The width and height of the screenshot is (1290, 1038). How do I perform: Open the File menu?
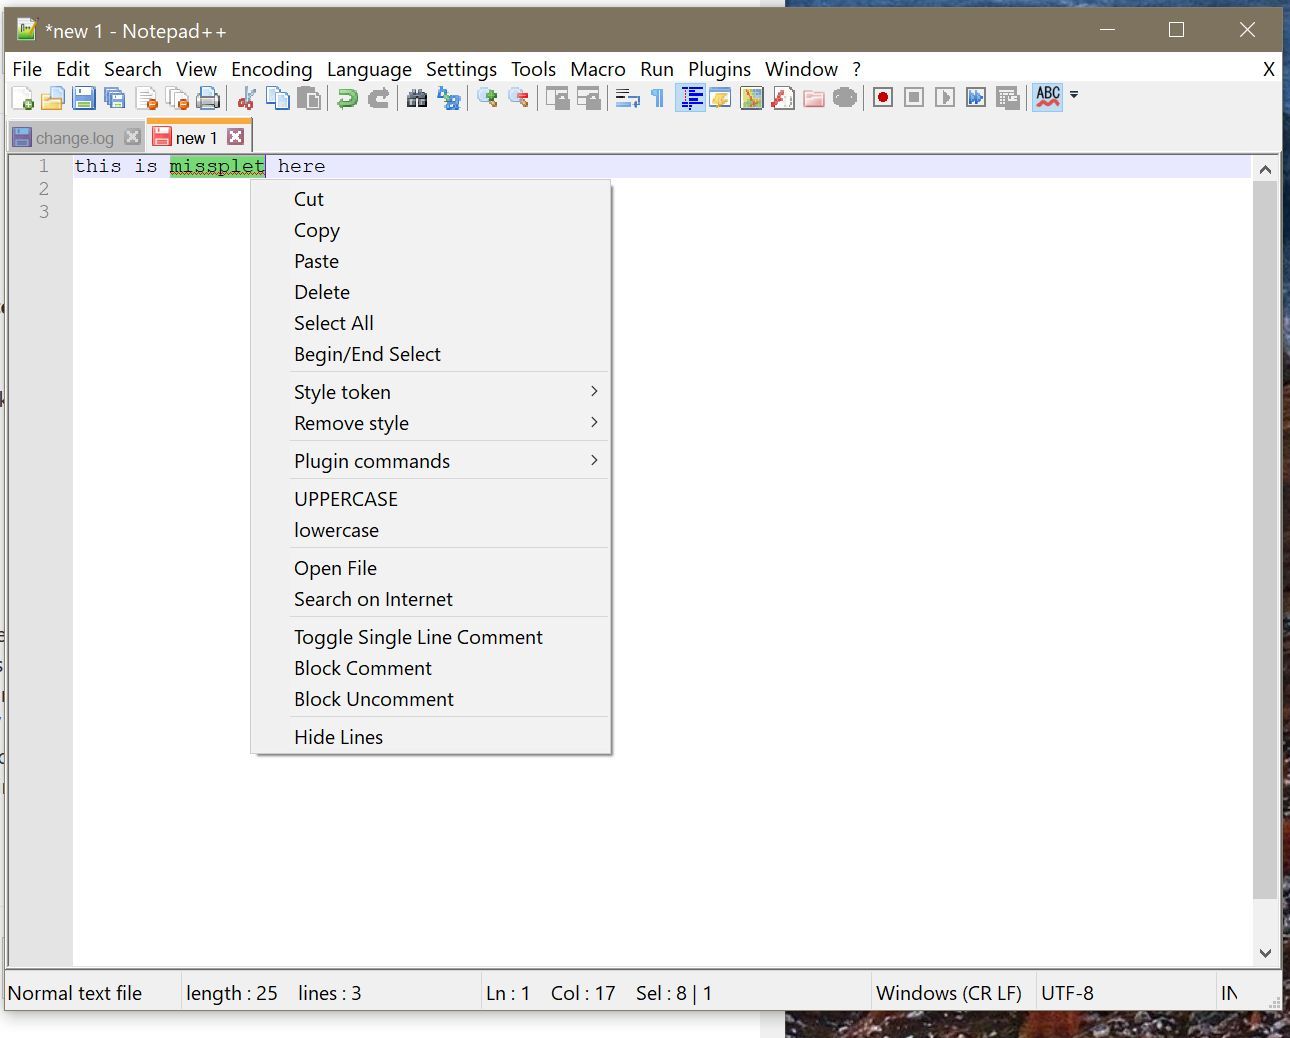click(x=27, y=69)
